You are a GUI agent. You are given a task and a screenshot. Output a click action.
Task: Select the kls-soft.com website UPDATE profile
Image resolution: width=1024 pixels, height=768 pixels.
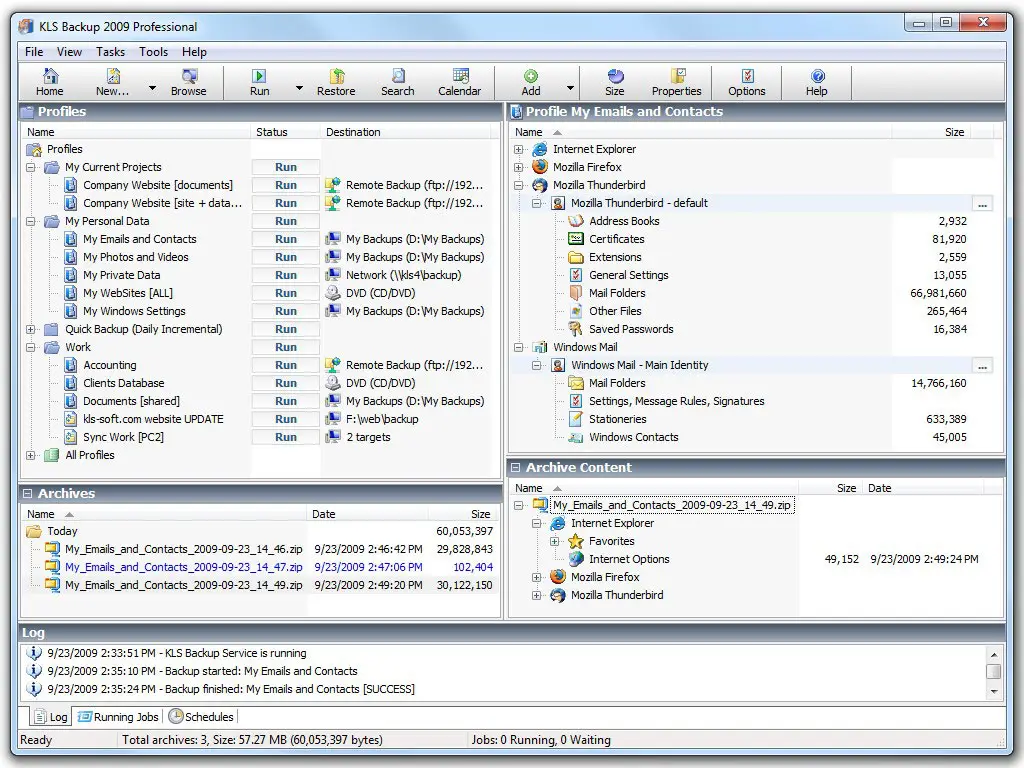153,419
